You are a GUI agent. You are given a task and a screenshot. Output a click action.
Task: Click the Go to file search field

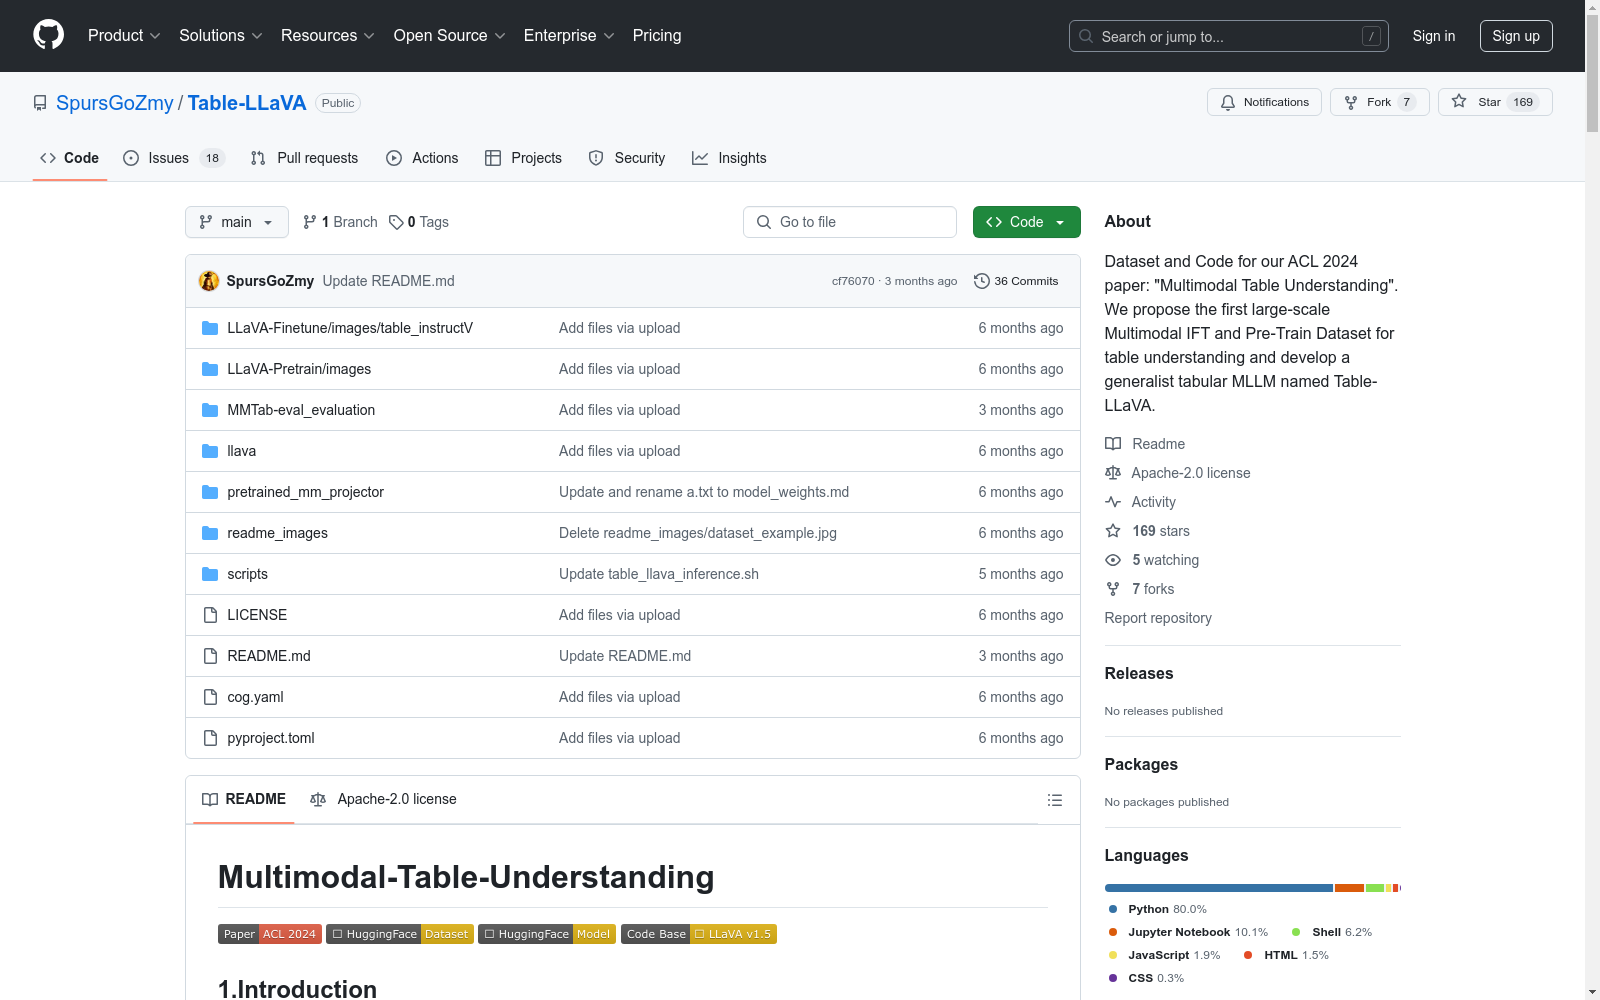point(850,222)
